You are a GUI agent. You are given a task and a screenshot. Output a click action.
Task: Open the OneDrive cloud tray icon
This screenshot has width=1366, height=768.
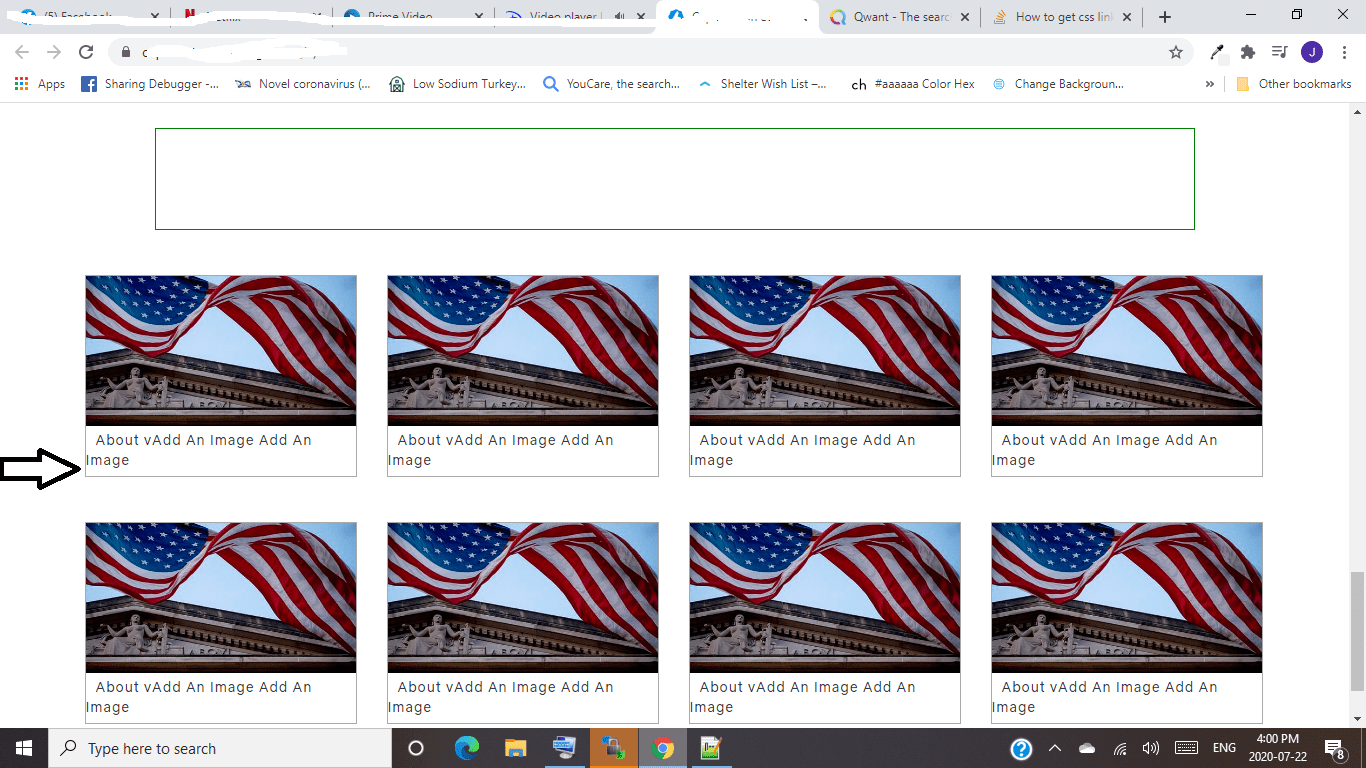point(1087,748)
